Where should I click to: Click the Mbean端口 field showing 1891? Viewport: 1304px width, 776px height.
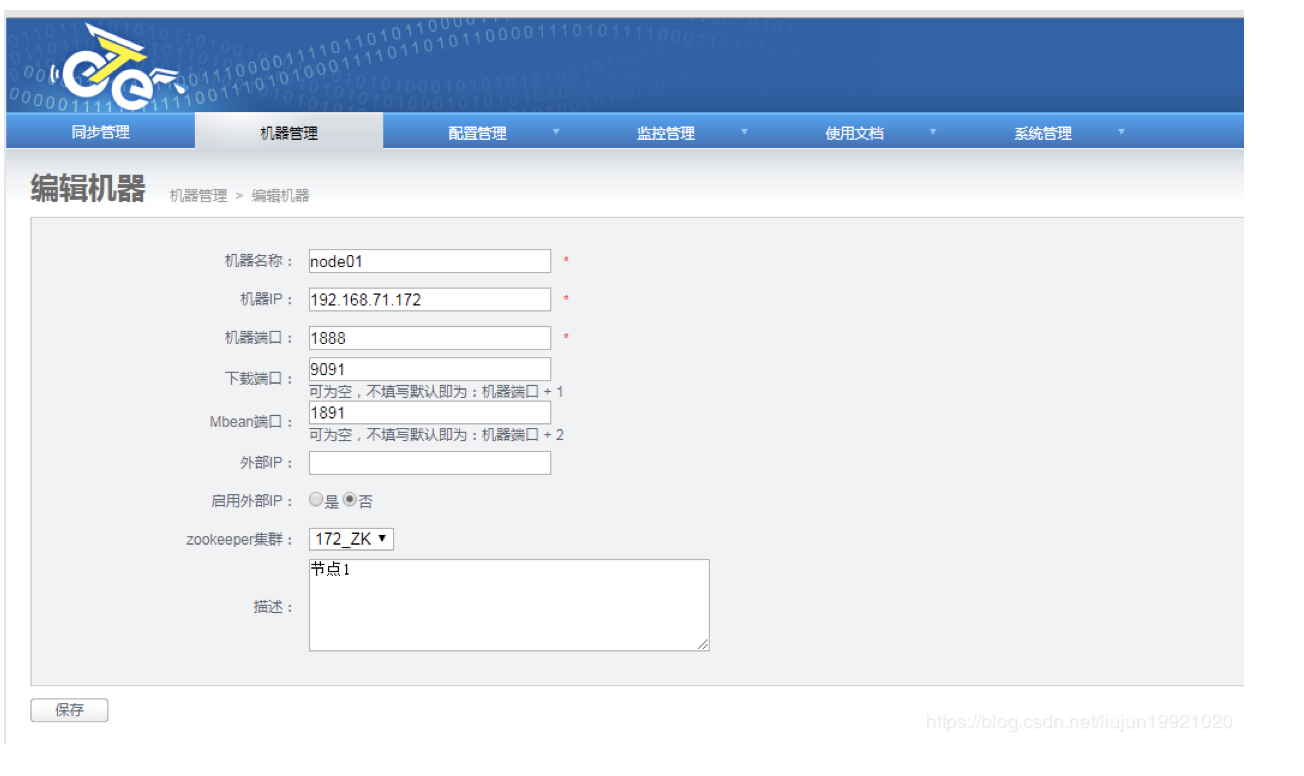tap(430, 412)
